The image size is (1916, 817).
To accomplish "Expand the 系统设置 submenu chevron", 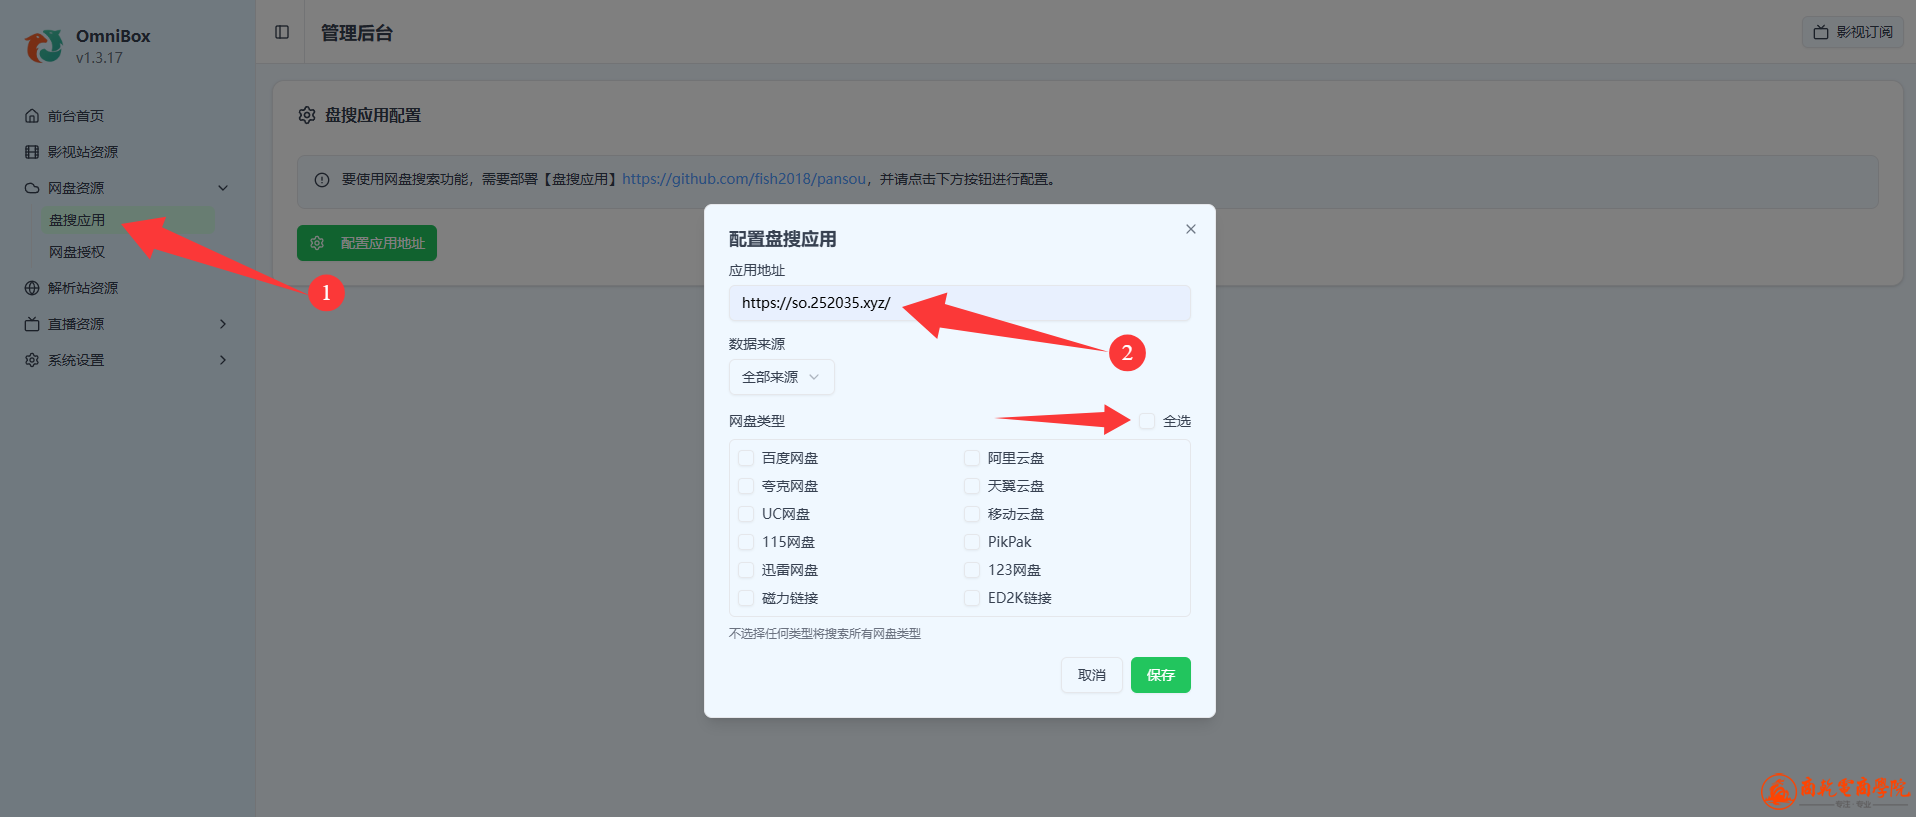I will click(223, 360).
